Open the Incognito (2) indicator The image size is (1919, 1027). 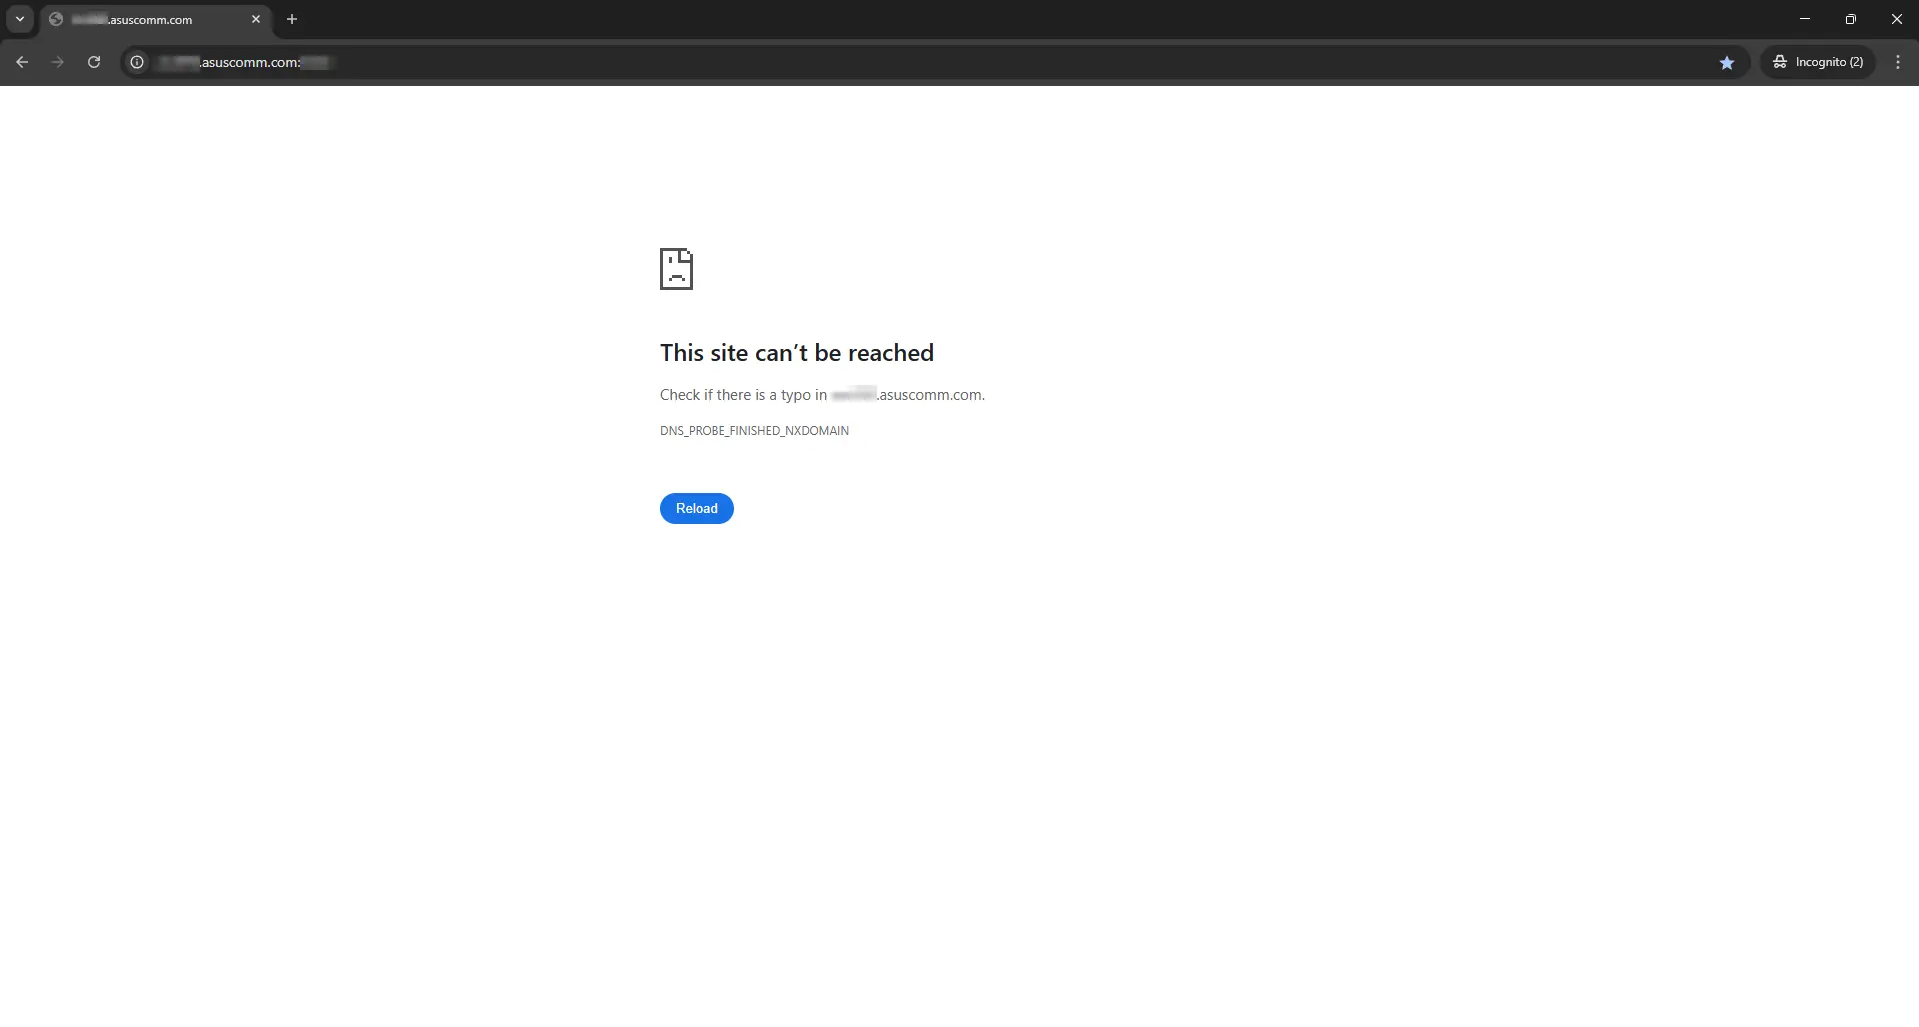1818,62
